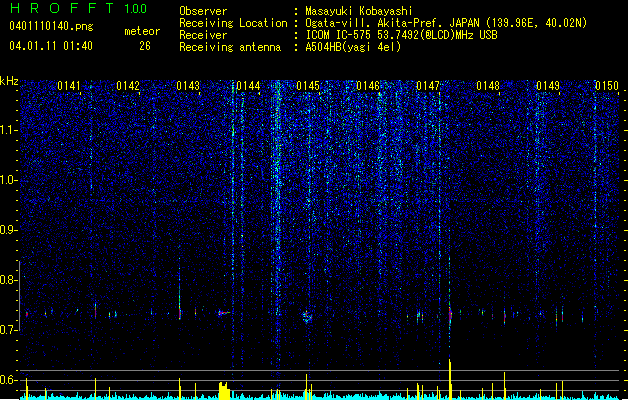Screen dimensions: 629x400
Task: Click the 0147 time marker
Action: [428, 86]
